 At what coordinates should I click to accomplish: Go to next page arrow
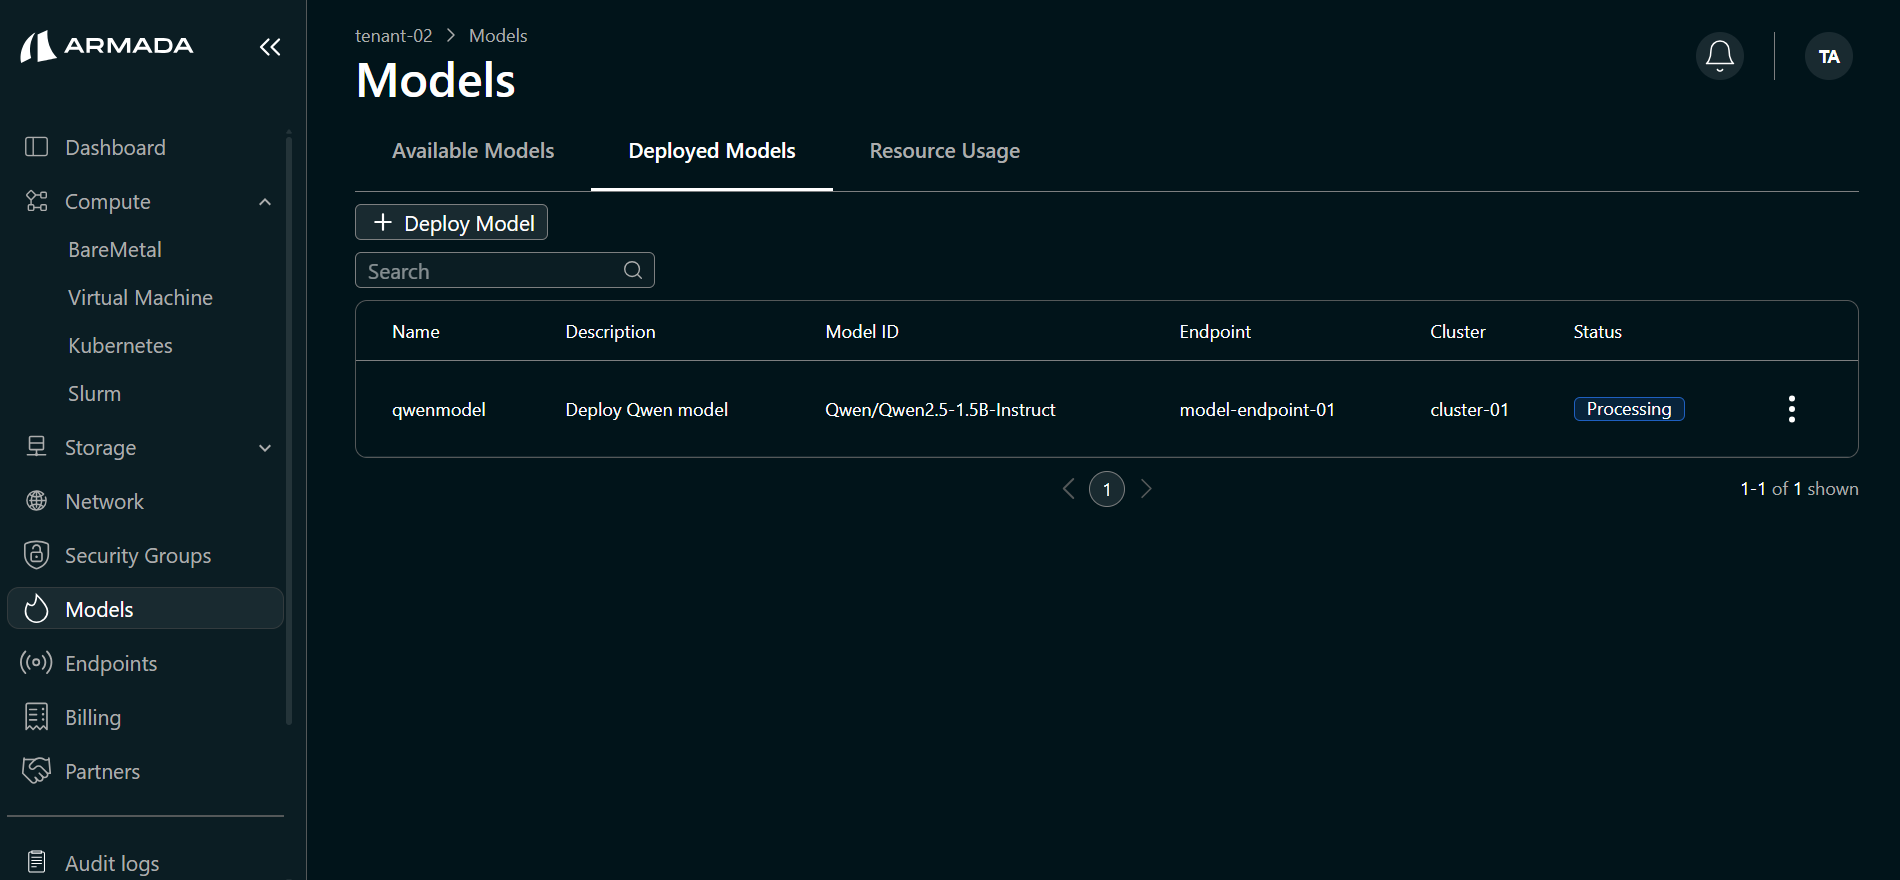pyautogui.click(x=1146, y=489)
